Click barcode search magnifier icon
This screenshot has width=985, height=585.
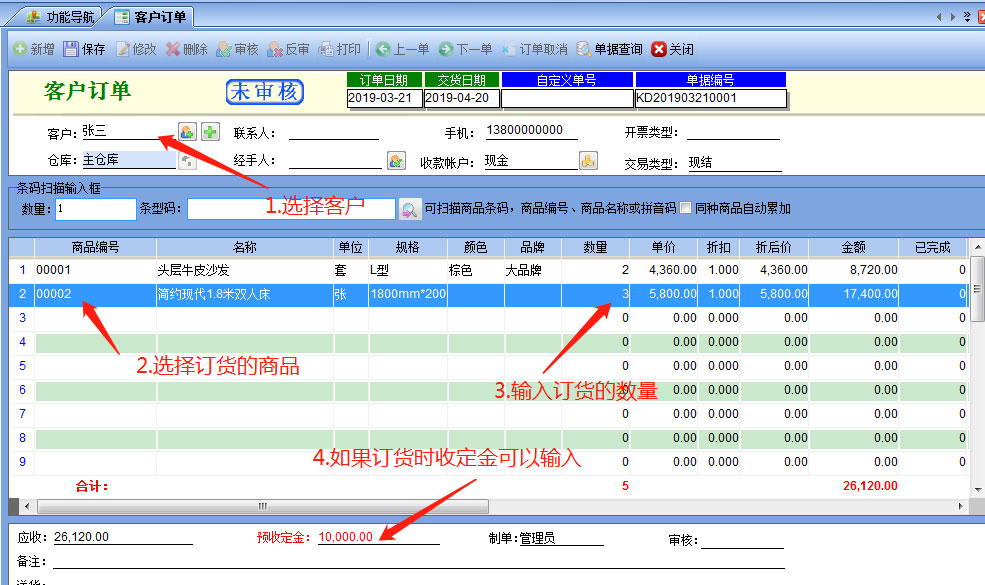409,209
